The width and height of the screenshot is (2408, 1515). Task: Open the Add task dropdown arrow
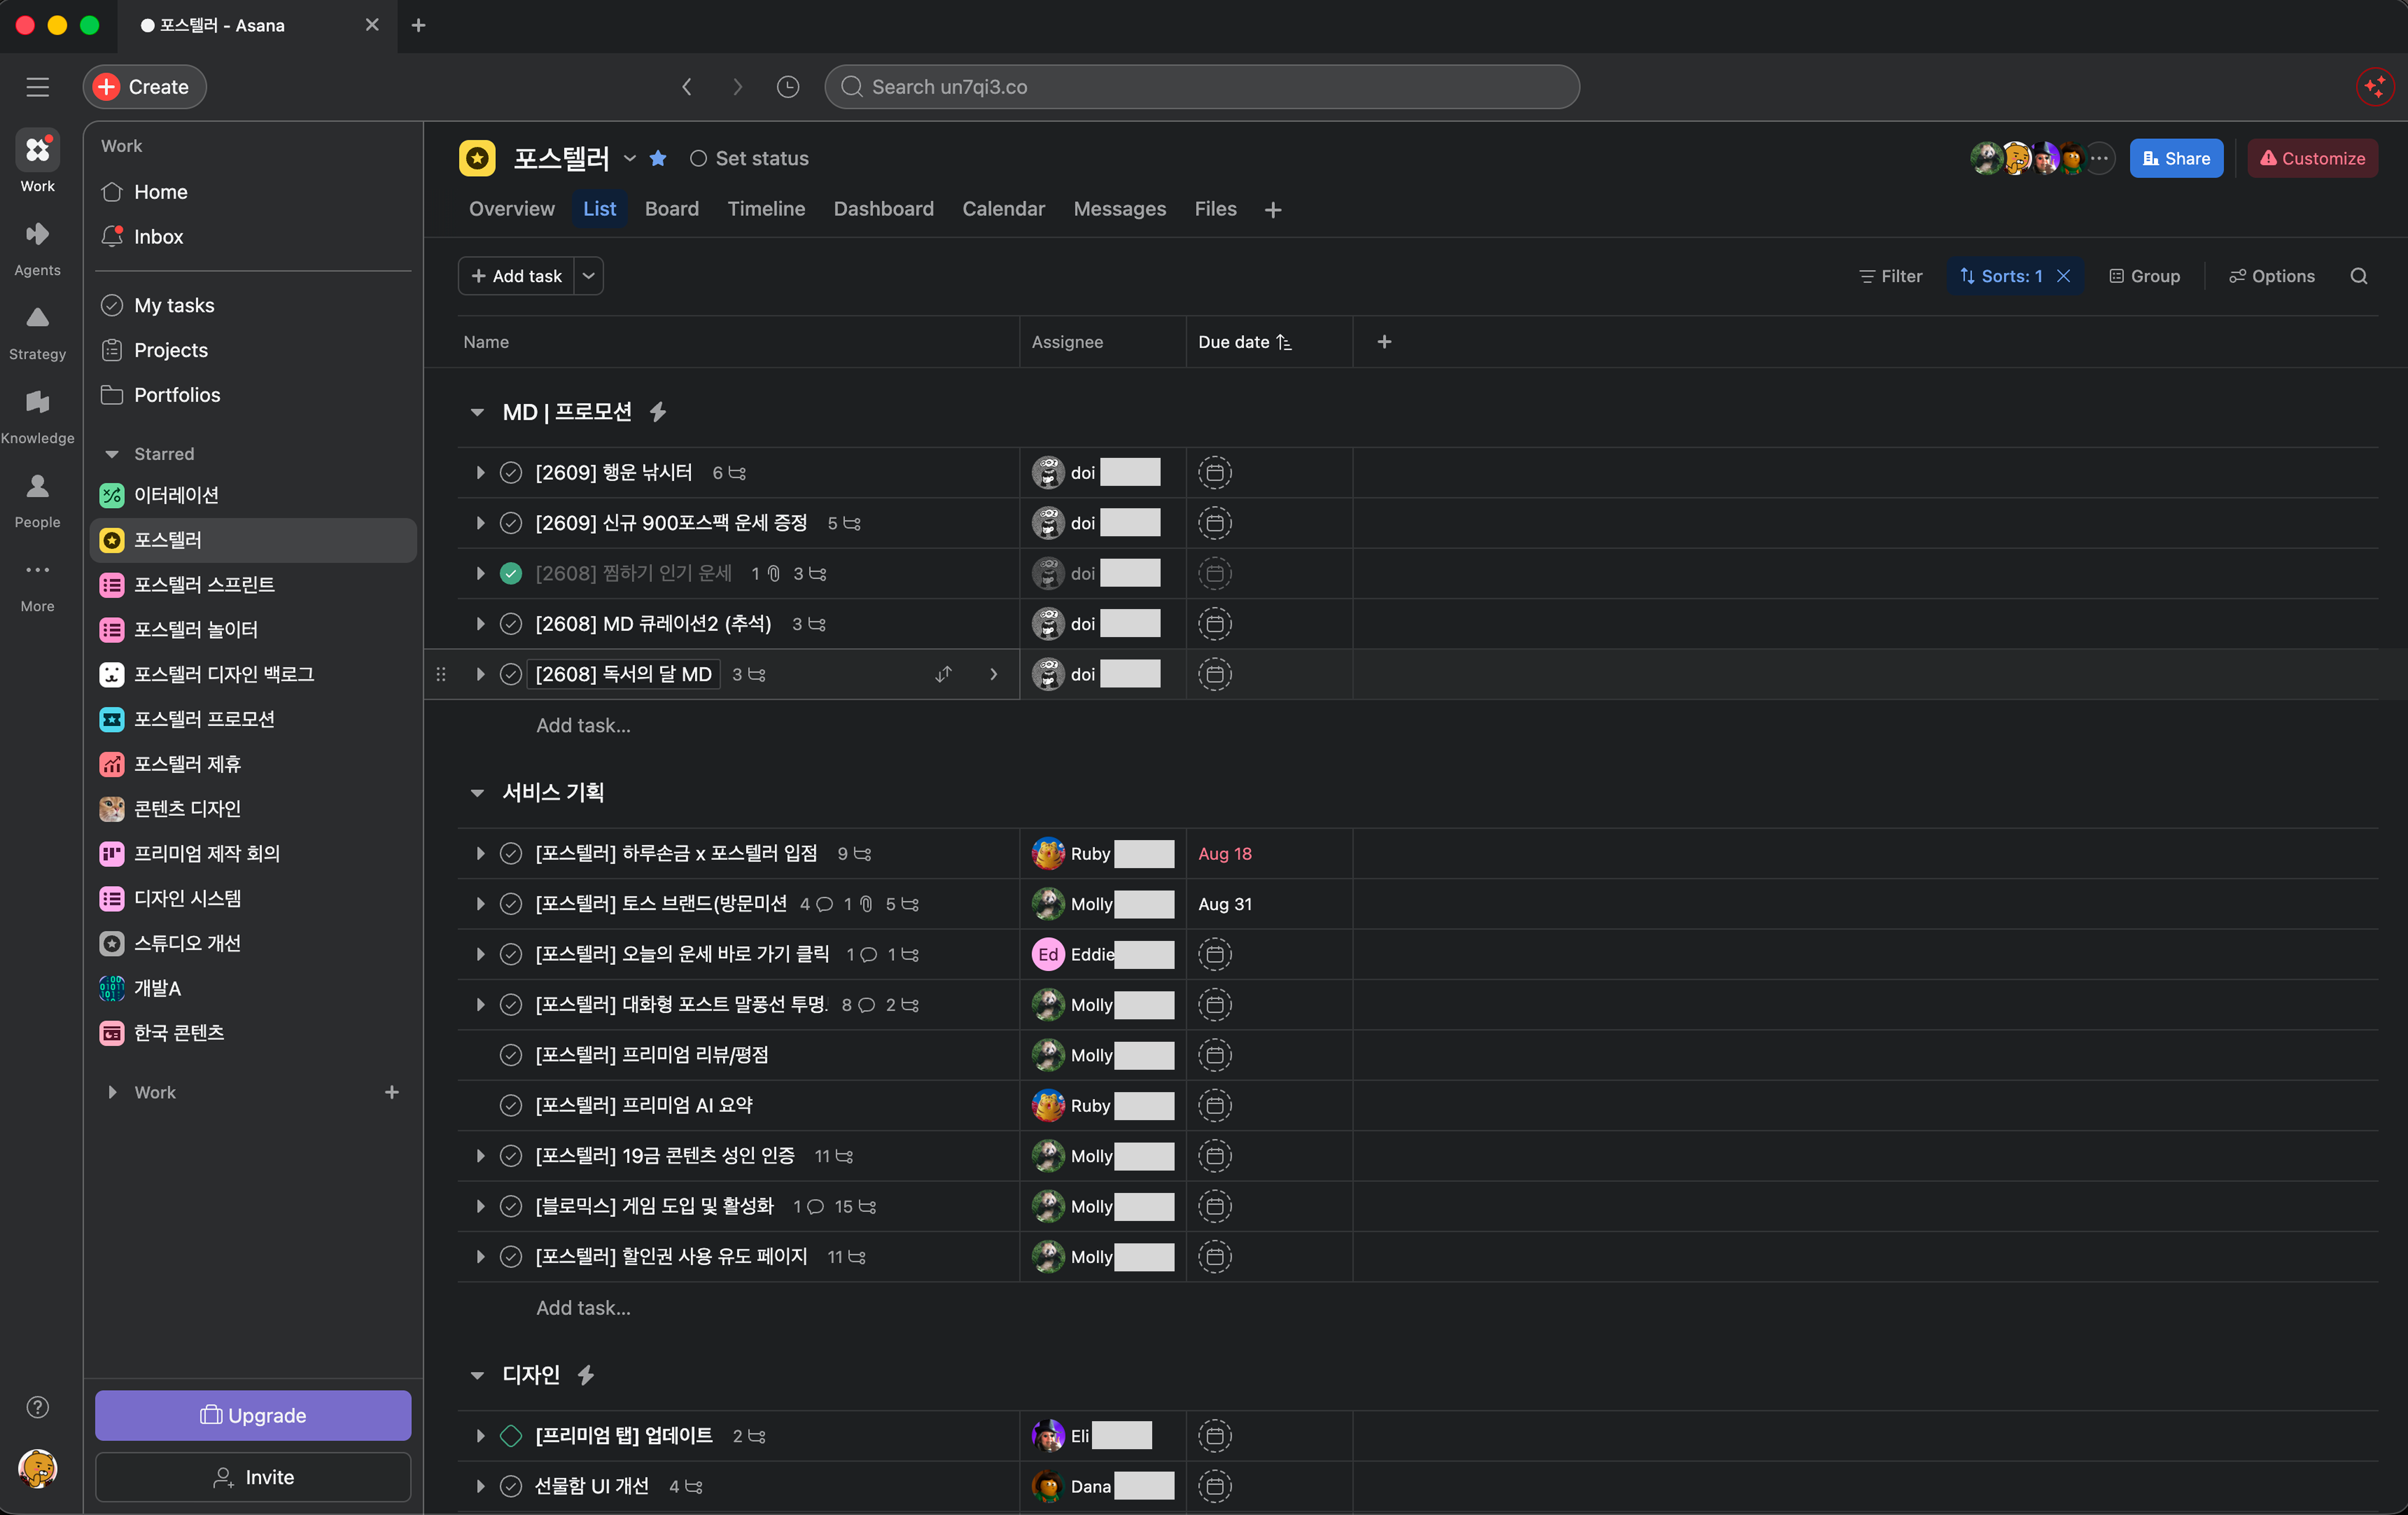point(589,276)
